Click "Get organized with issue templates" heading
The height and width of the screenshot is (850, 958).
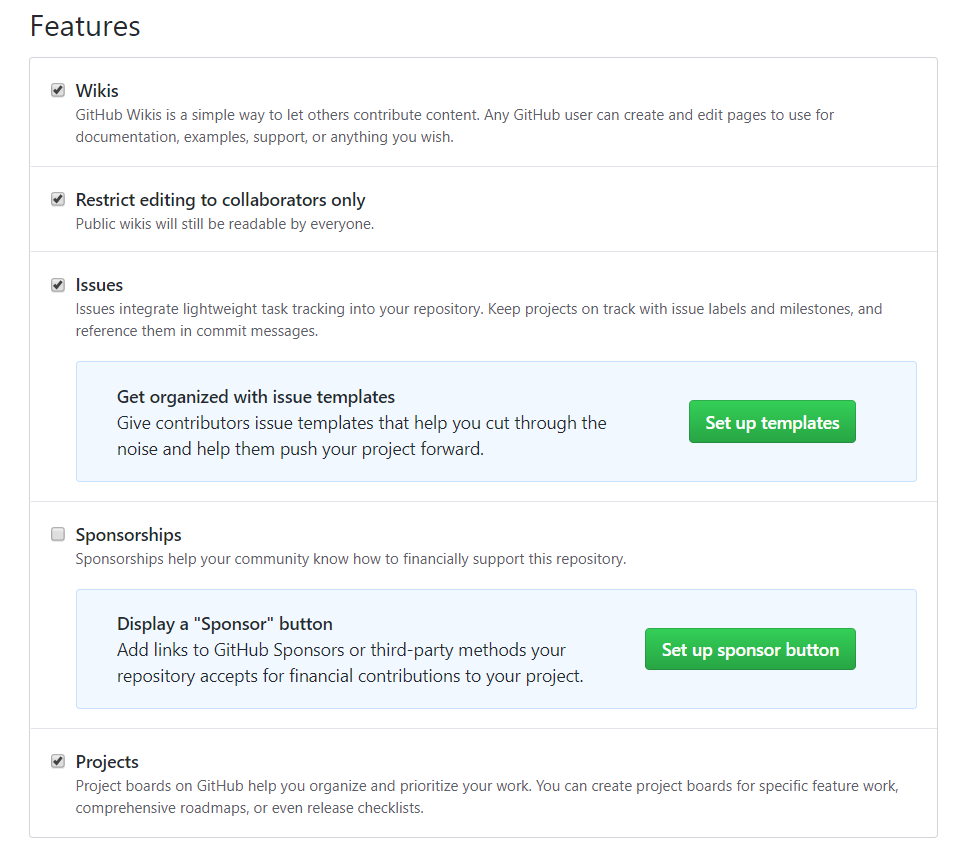click(x=256, y=397)
